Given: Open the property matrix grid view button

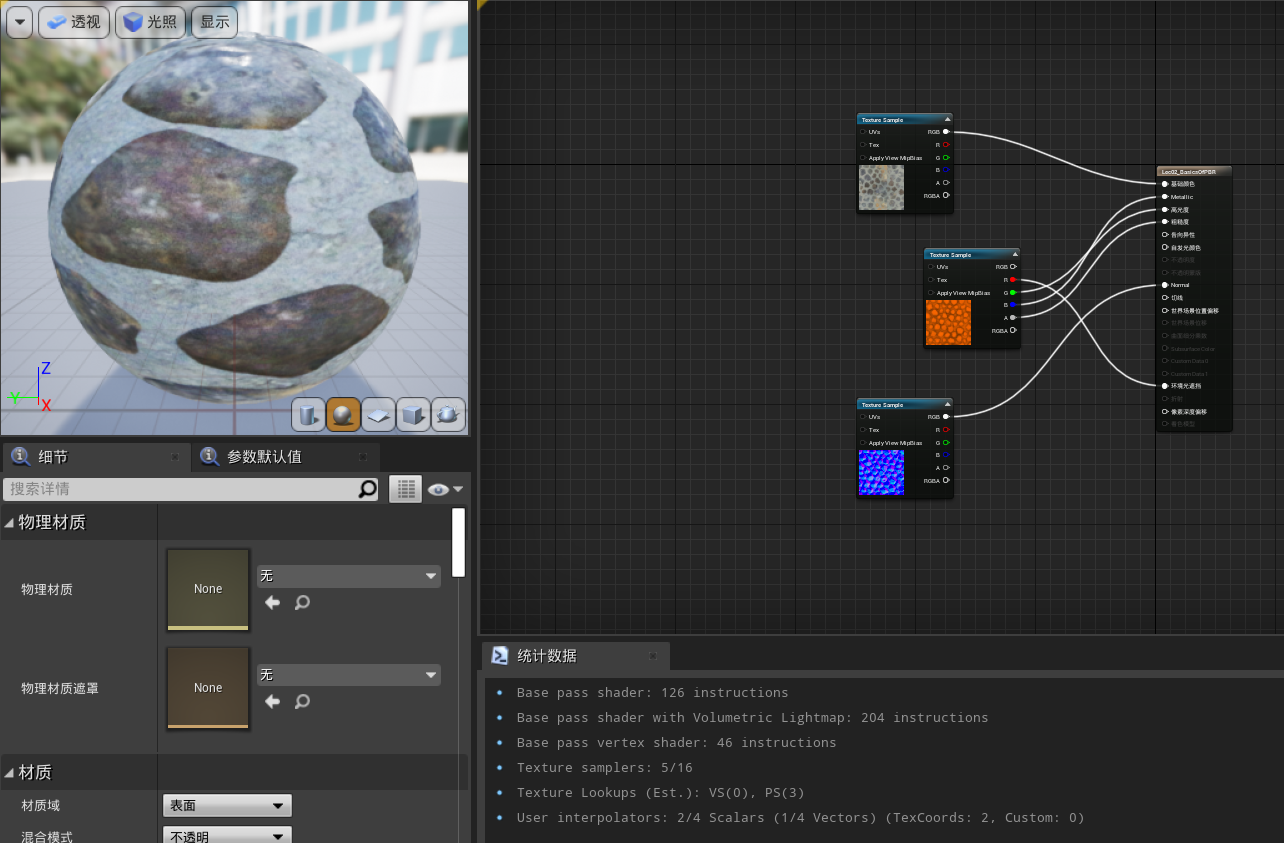Looking at the screenshot, I should [405, 489].
